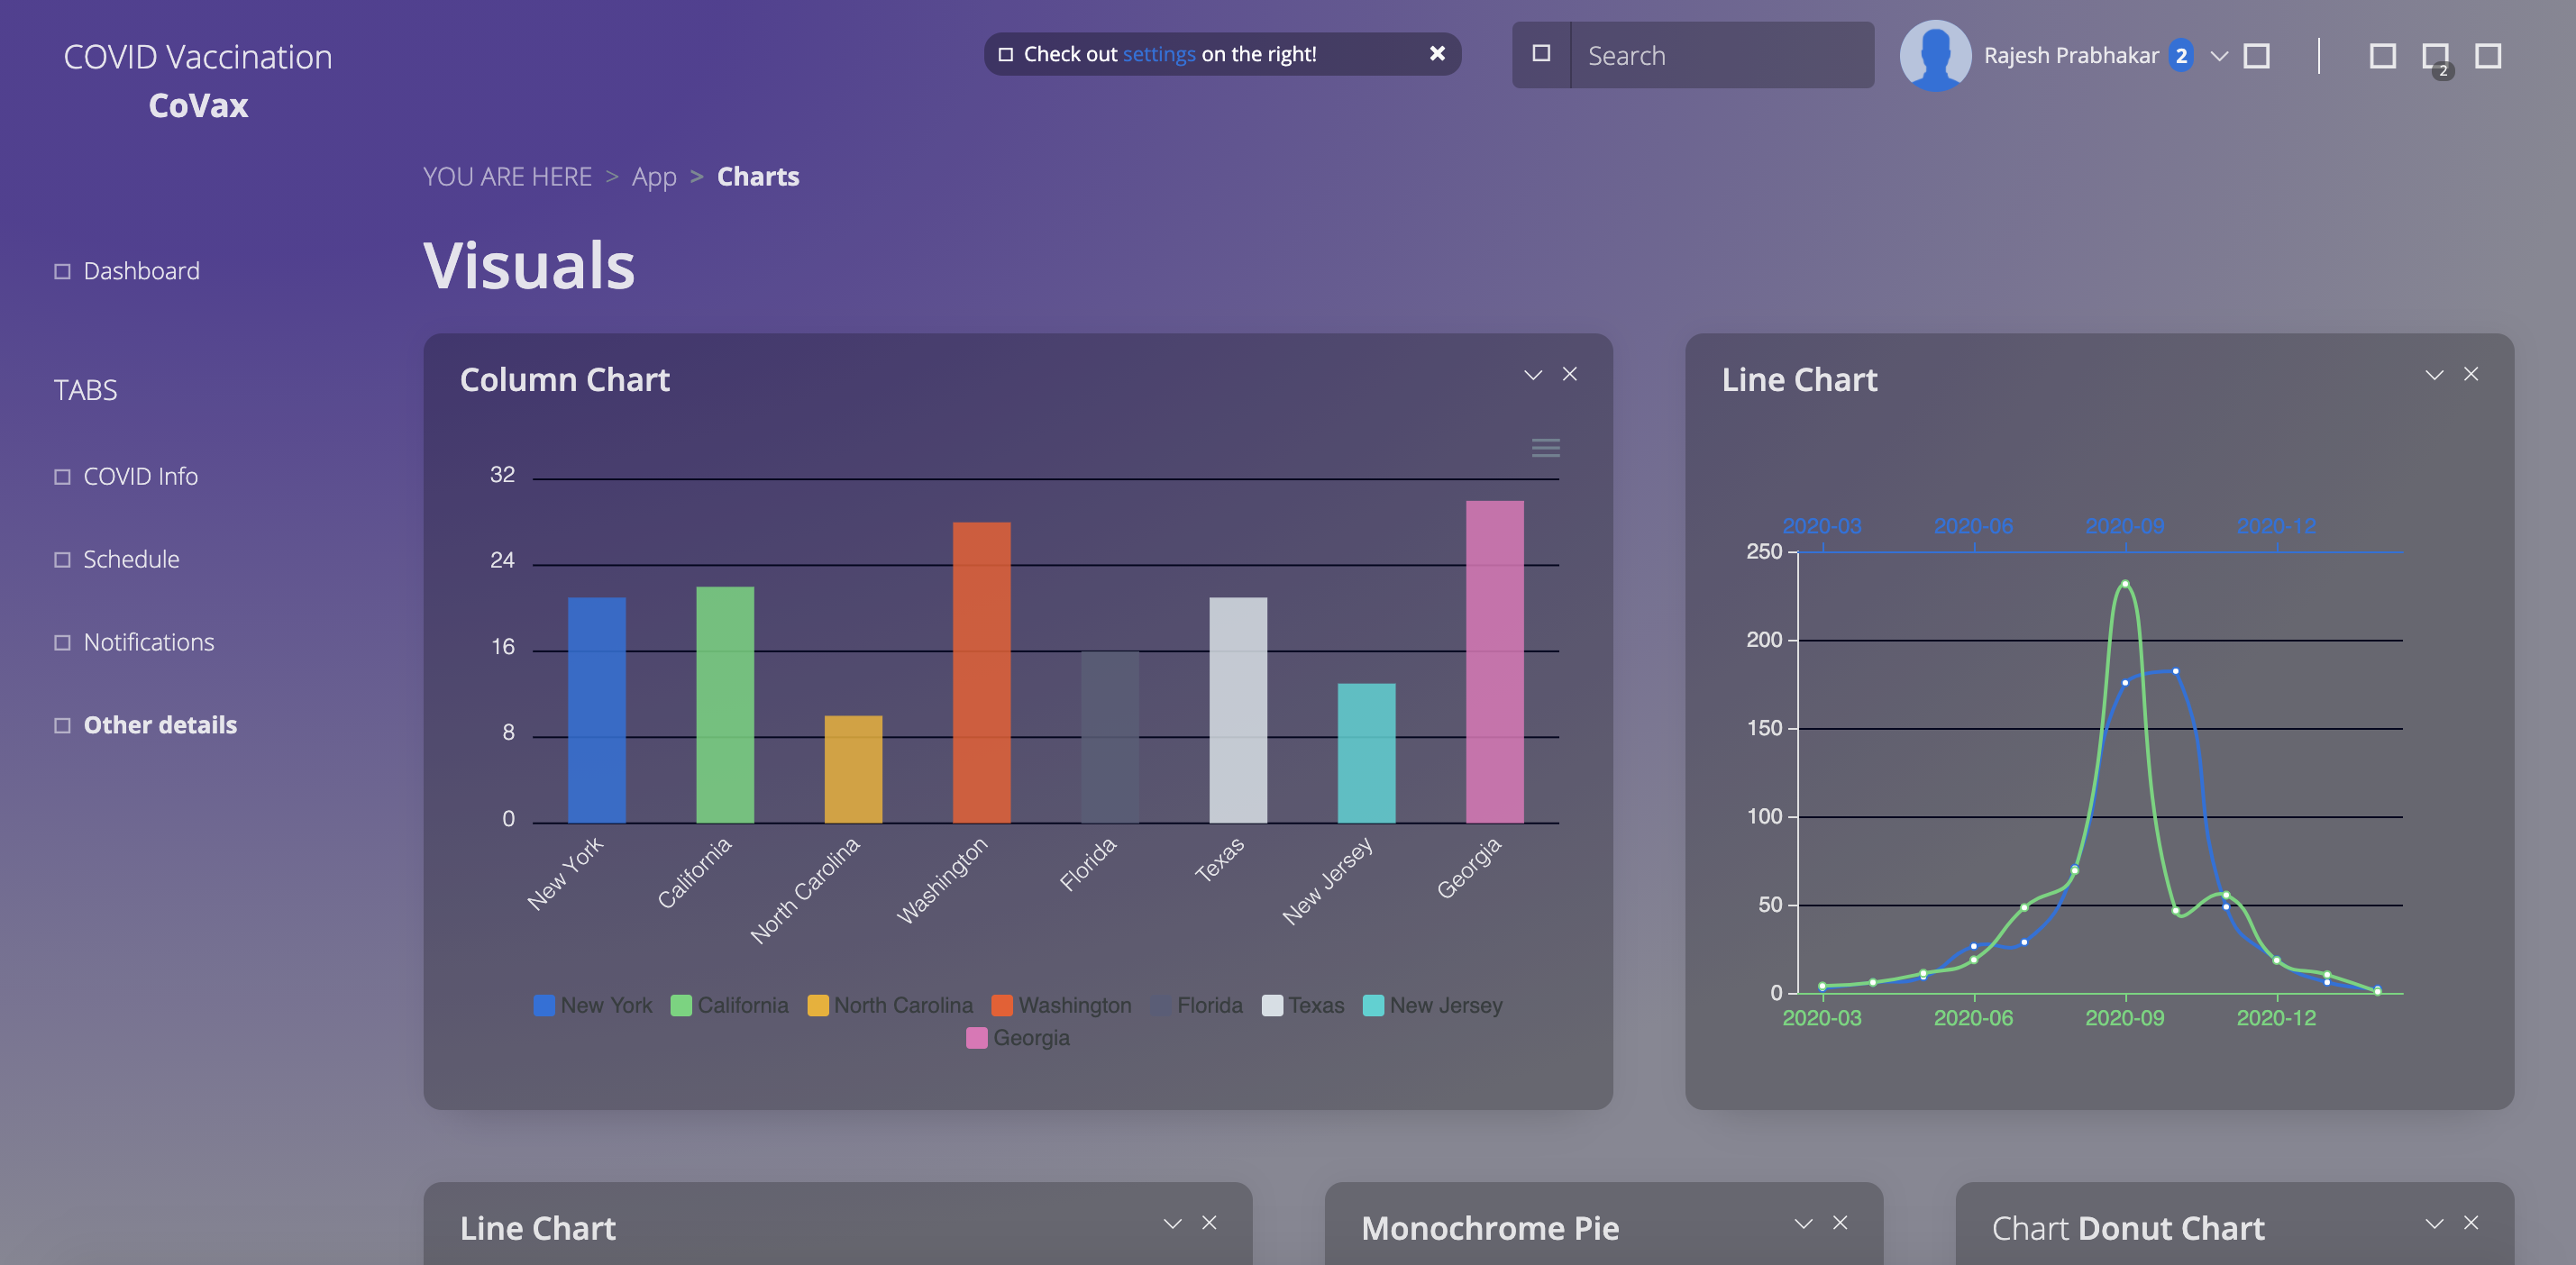Image resolution: width=2576 pixels, height=1265 pixels.
Task: Select Schedule in sidebar
Action: [x=131, y=559]
